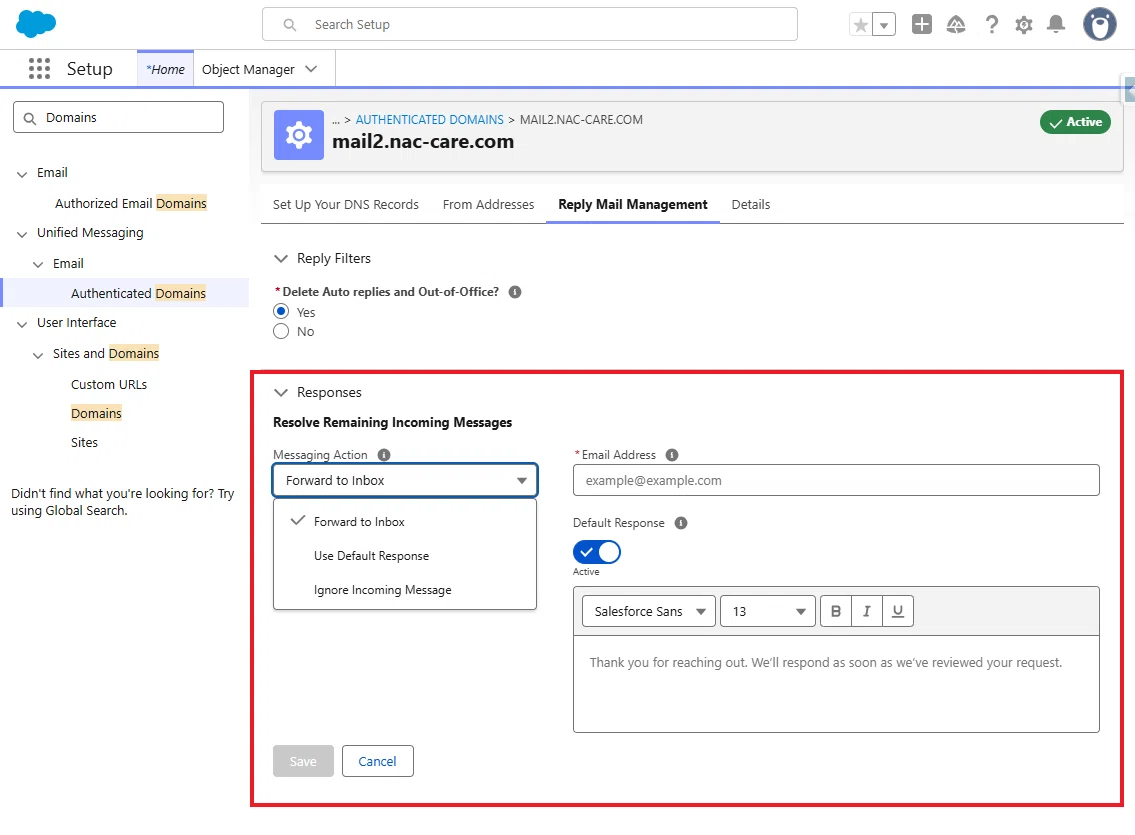This screenshot has height=835, width=1135.
Task: Click the Active status badge
Action: [1075, 122]
